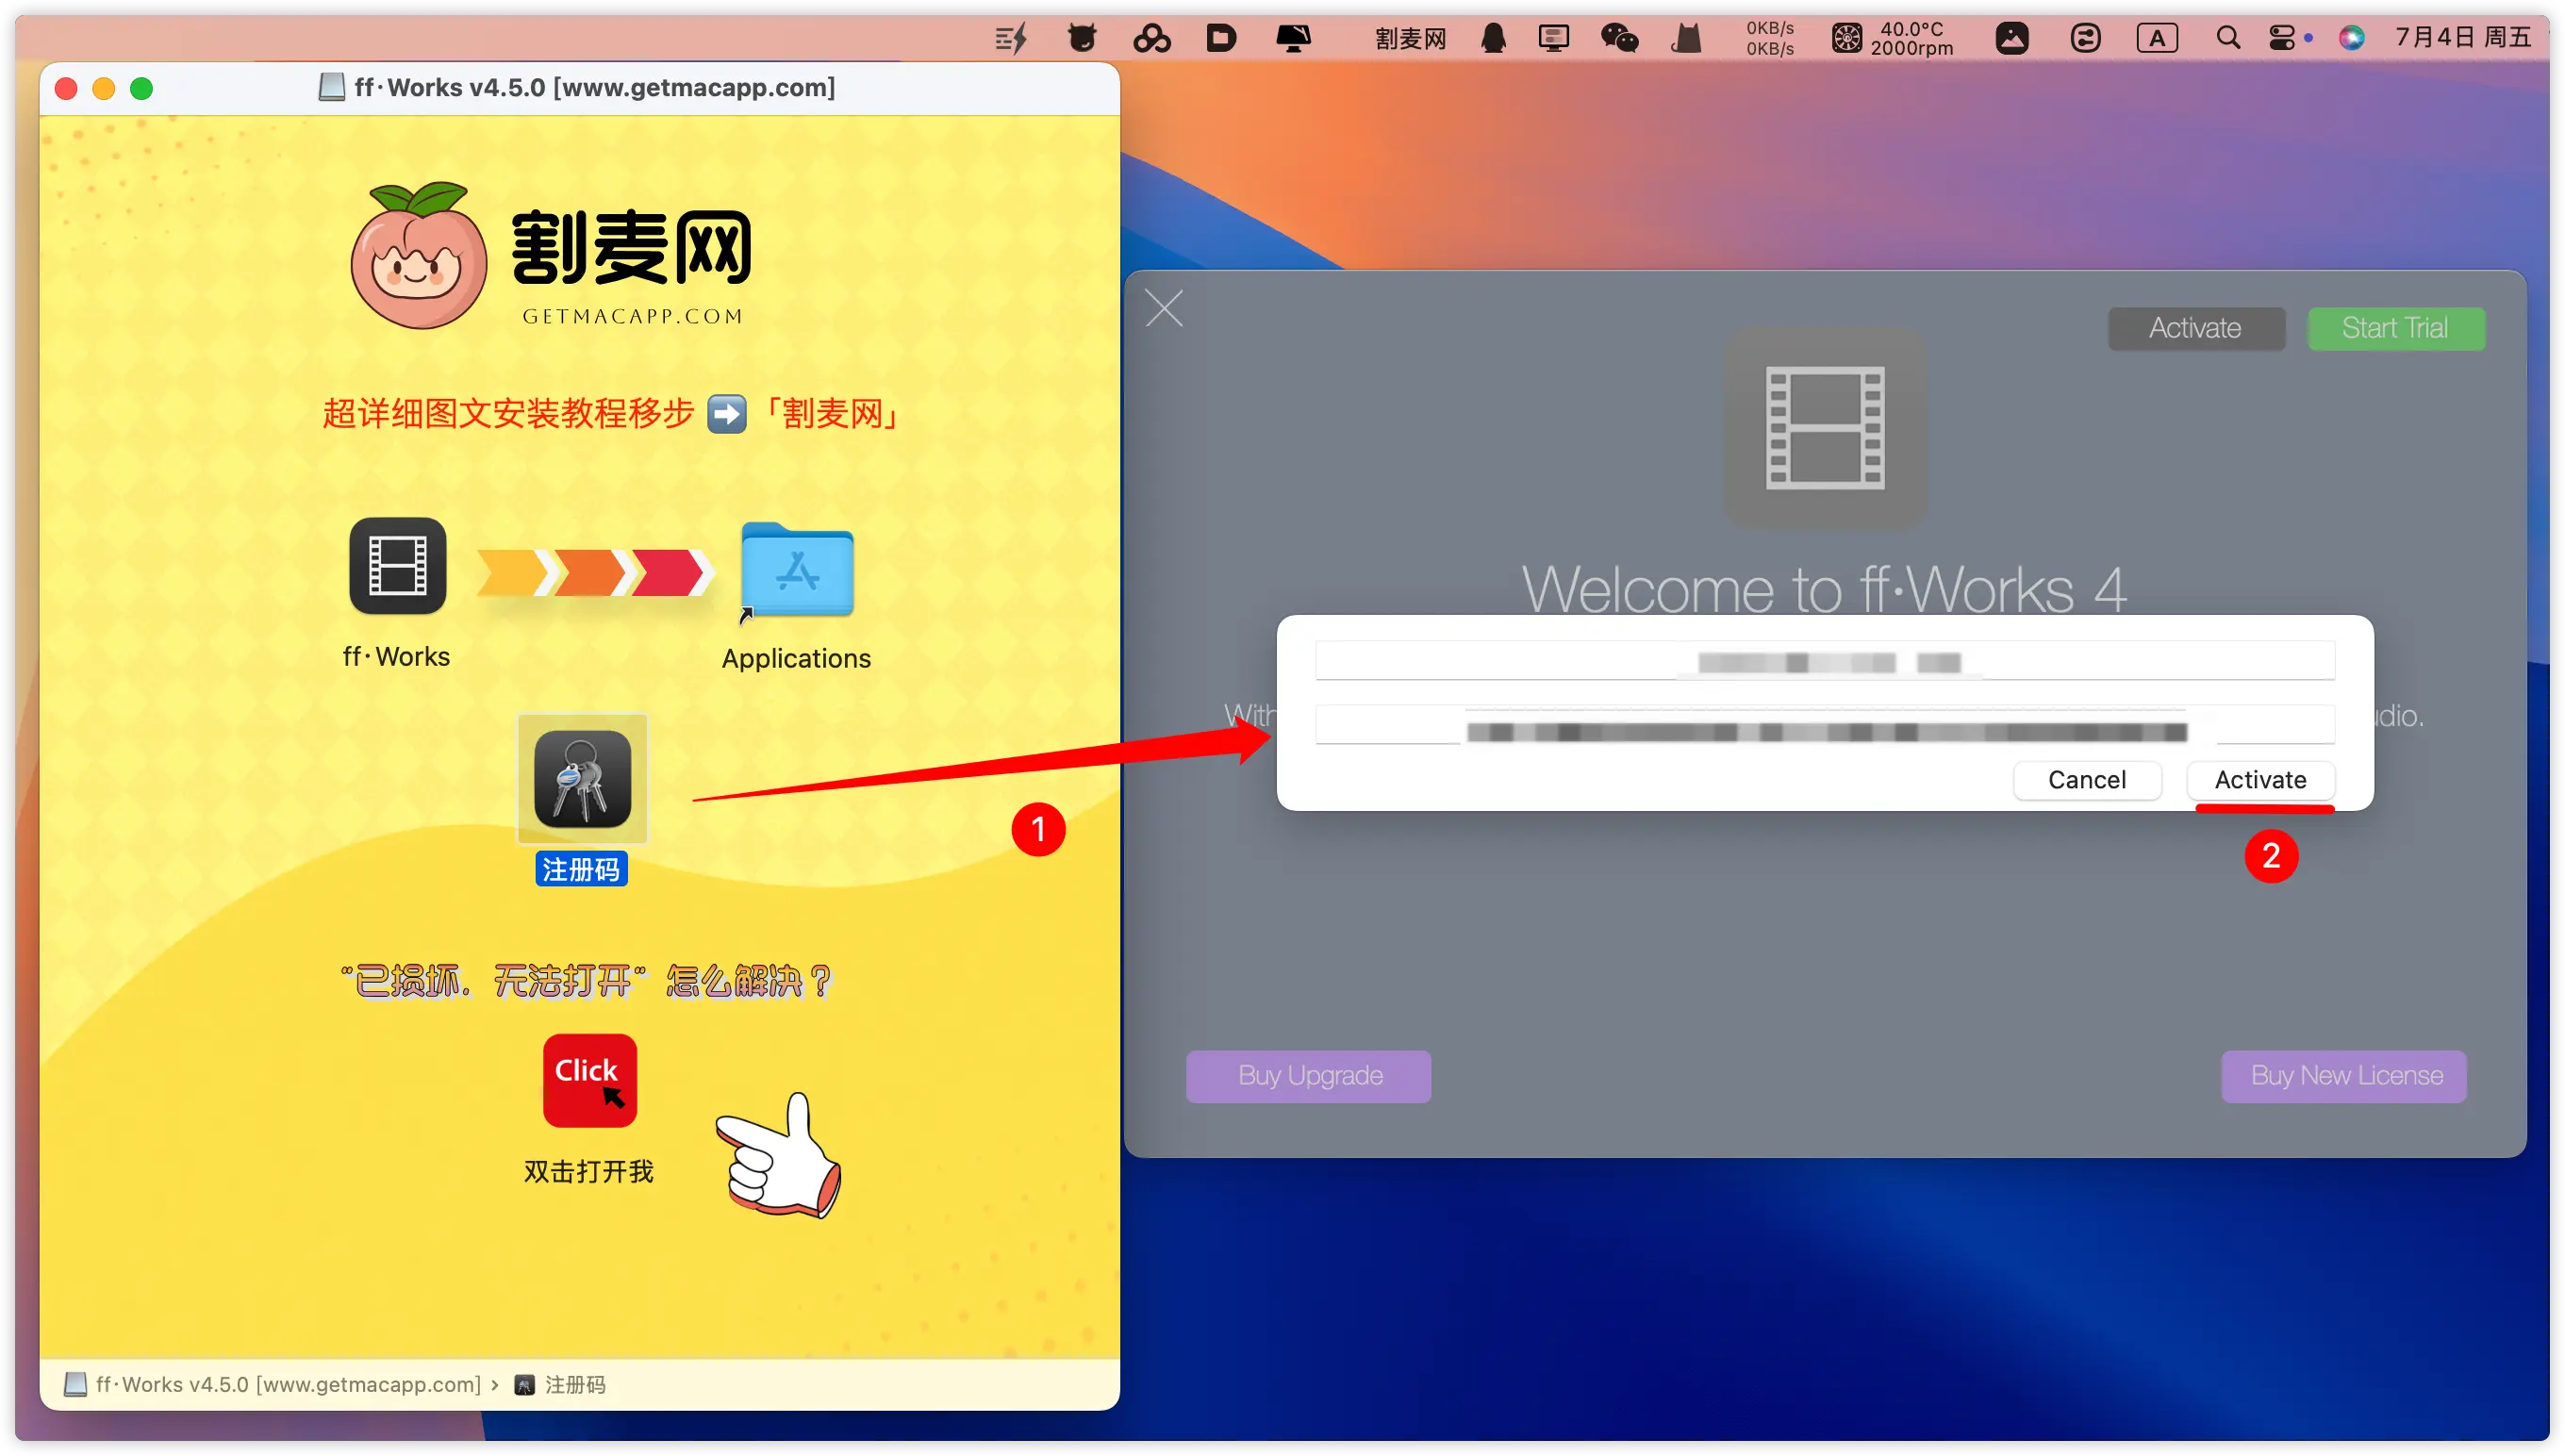Click the Start Trial button
Screen dimensions: 2565x1456
click(x=2395, y=328)
